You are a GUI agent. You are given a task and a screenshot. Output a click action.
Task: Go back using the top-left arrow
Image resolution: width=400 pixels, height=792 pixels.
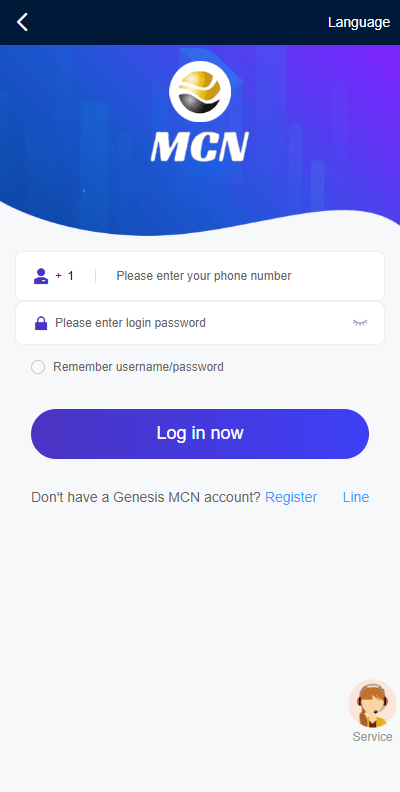[22, 22]
